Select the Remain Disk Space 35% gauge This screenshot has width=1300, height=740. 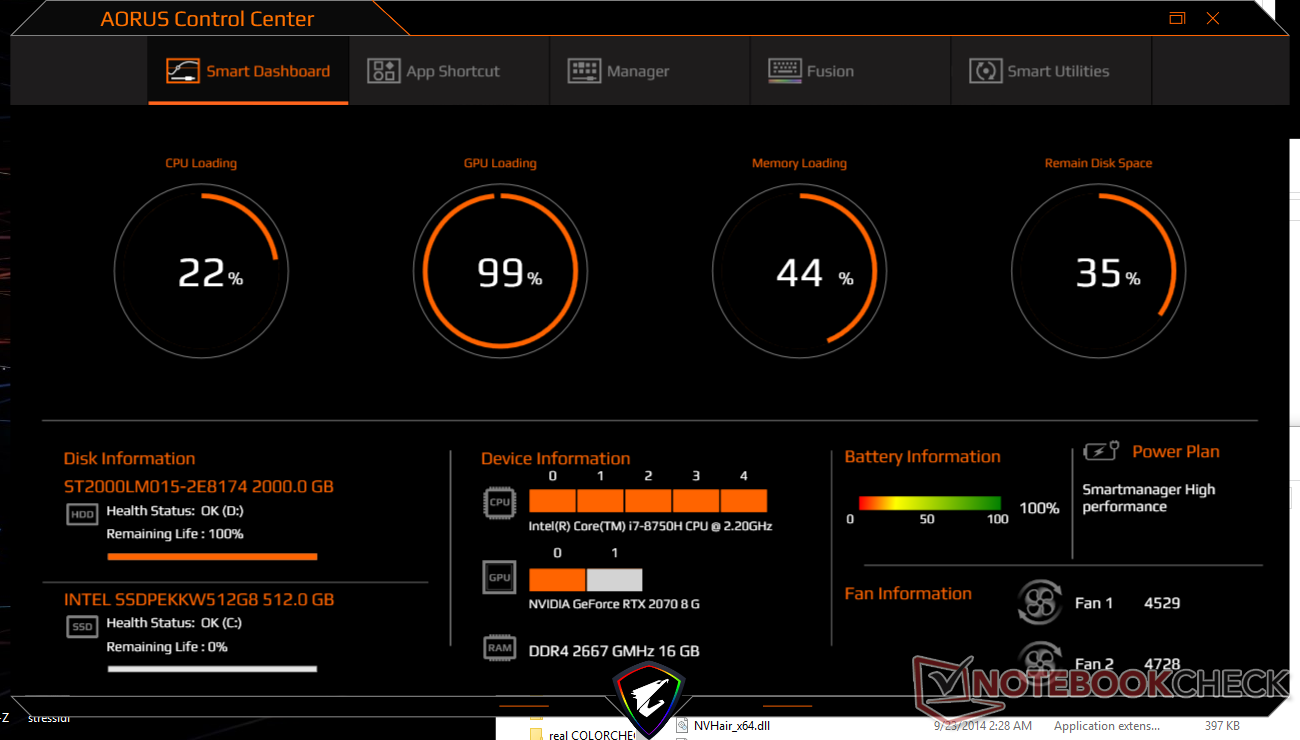(x=1098, y=271)
